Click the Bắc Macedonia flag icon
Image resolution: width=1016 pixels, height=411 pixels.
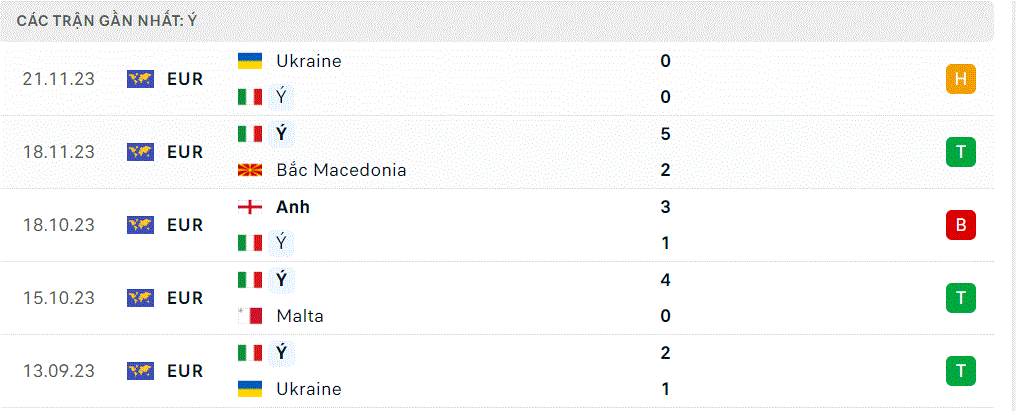[x=249, y=170]
